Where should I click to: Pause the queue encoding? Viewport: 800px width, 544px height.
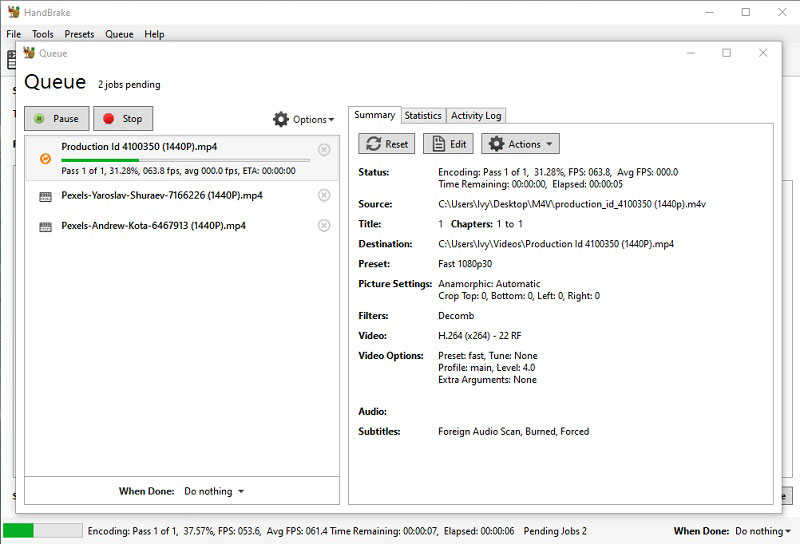coord(57,118)
